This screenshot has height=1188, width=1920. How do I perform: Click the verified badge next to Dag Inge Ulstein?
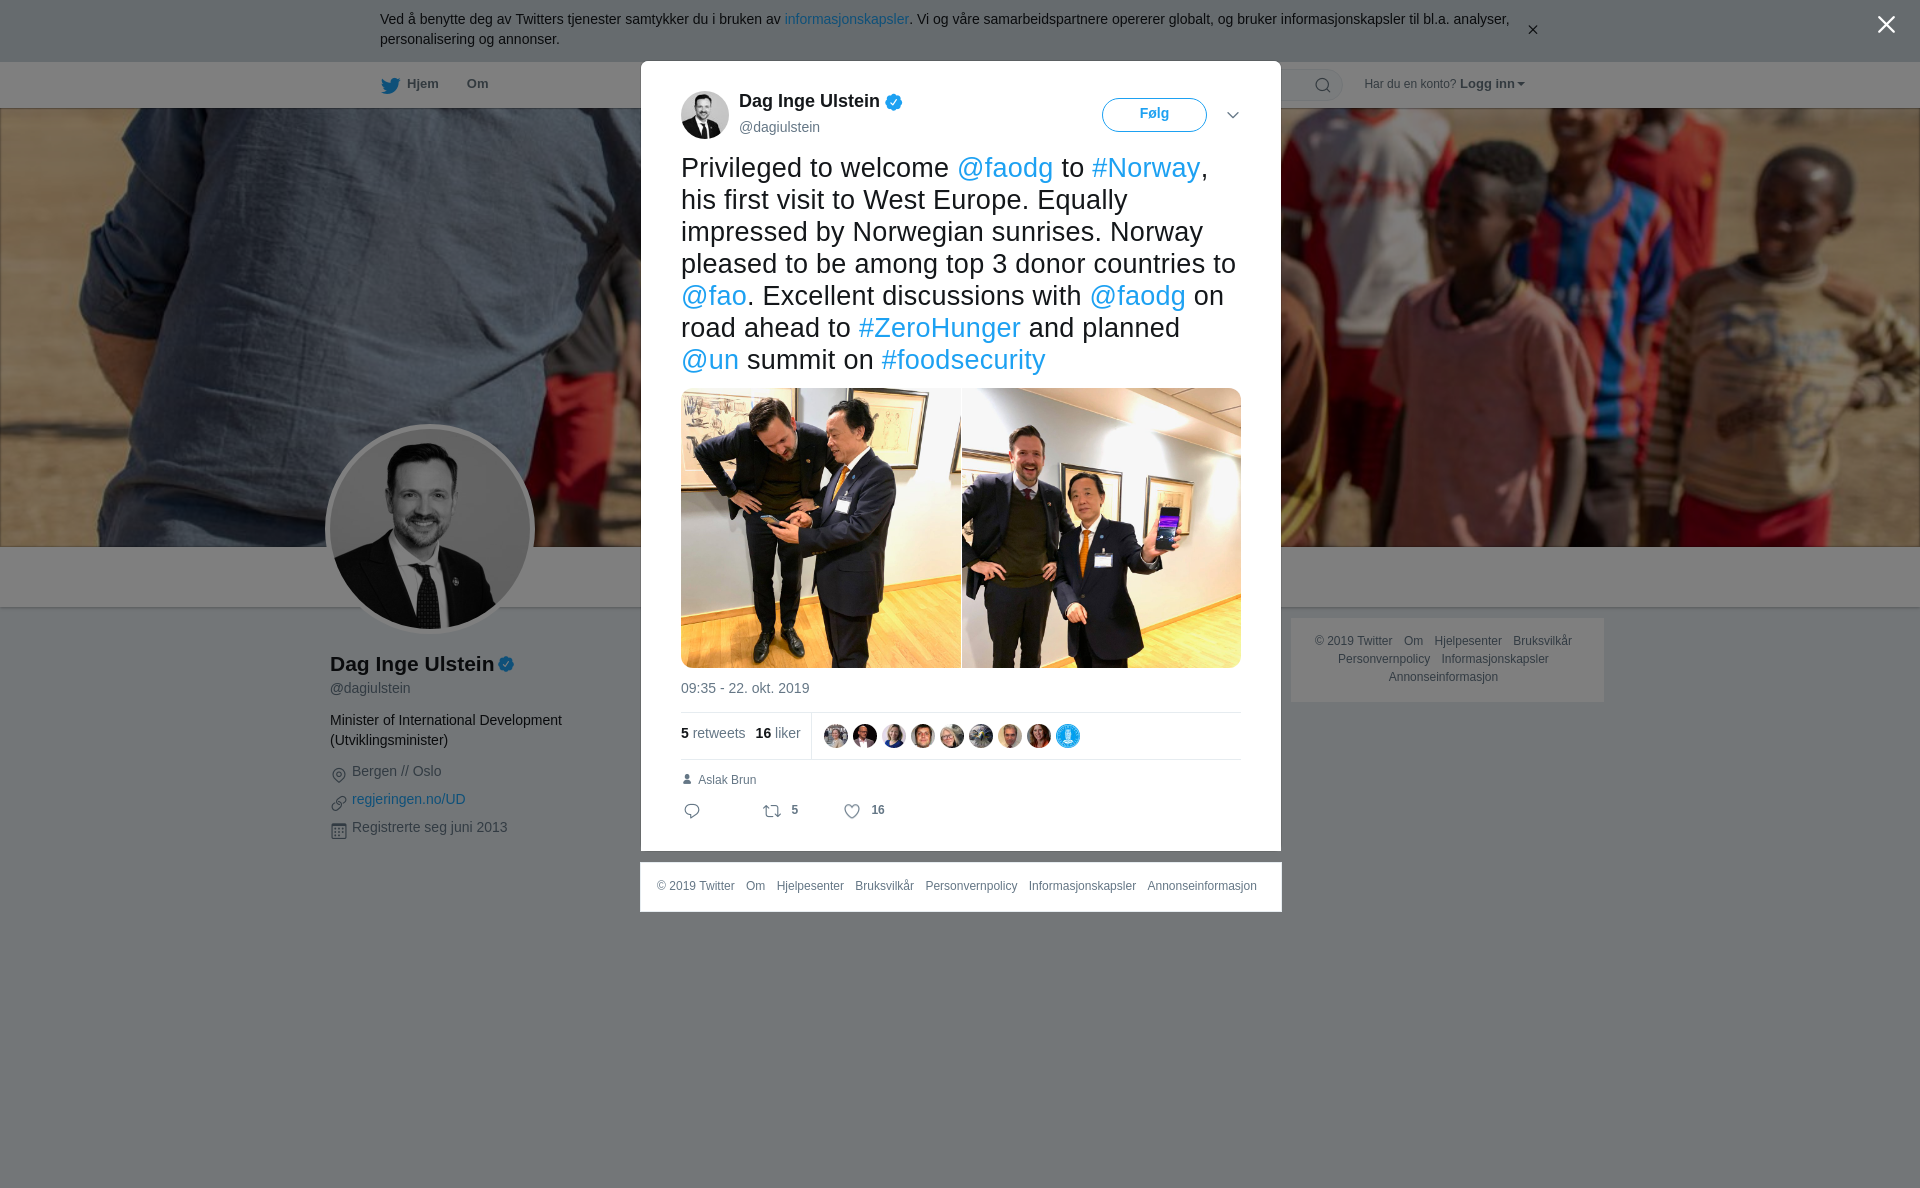[894, 102]
